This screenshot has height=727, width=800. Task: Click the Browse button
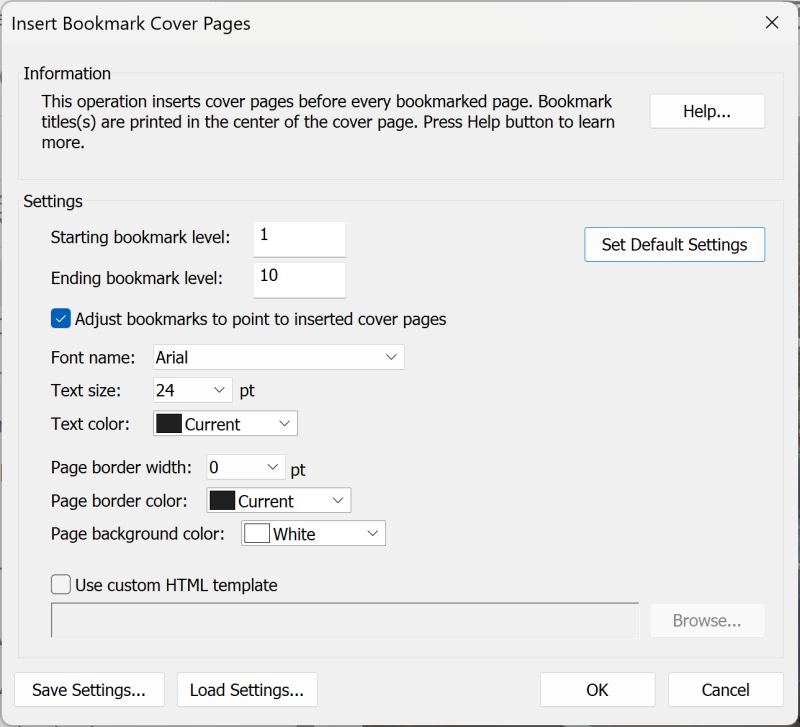click(707, 620)
